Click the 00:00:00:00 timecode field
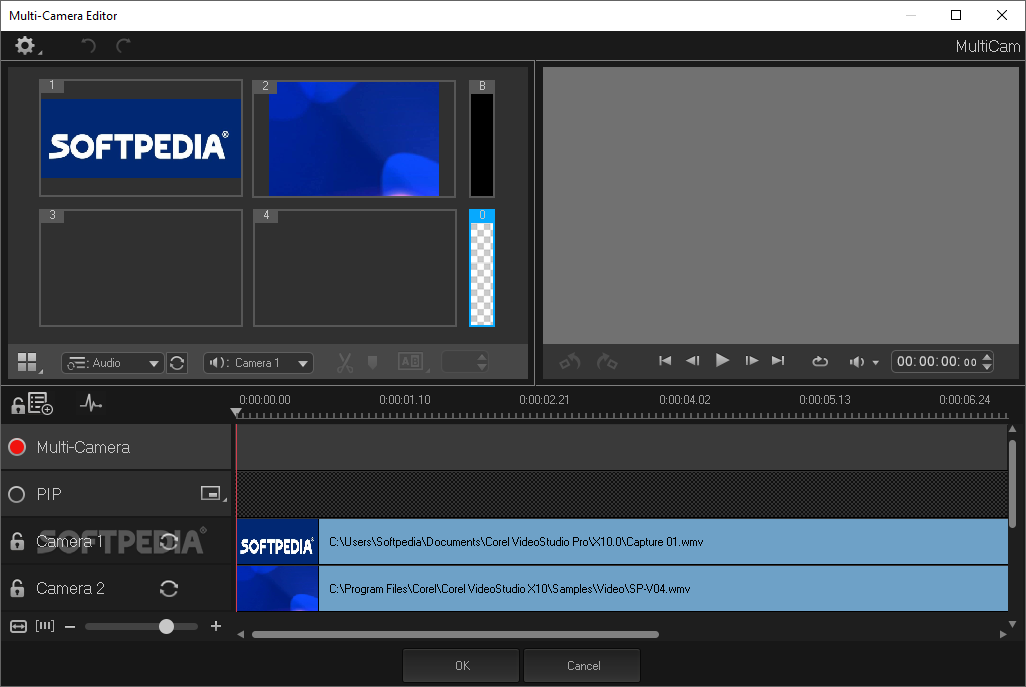 click(x=936, y=362)
